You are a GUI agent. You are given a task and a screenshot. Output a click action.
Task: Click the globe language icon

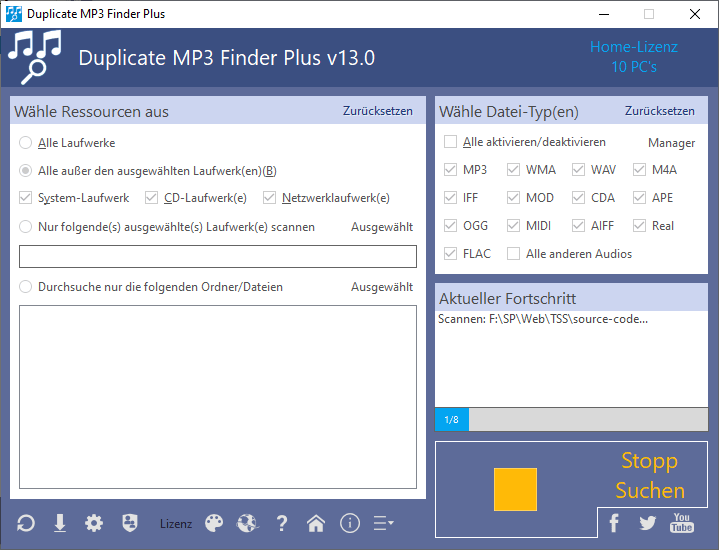[x=248, y=523]
